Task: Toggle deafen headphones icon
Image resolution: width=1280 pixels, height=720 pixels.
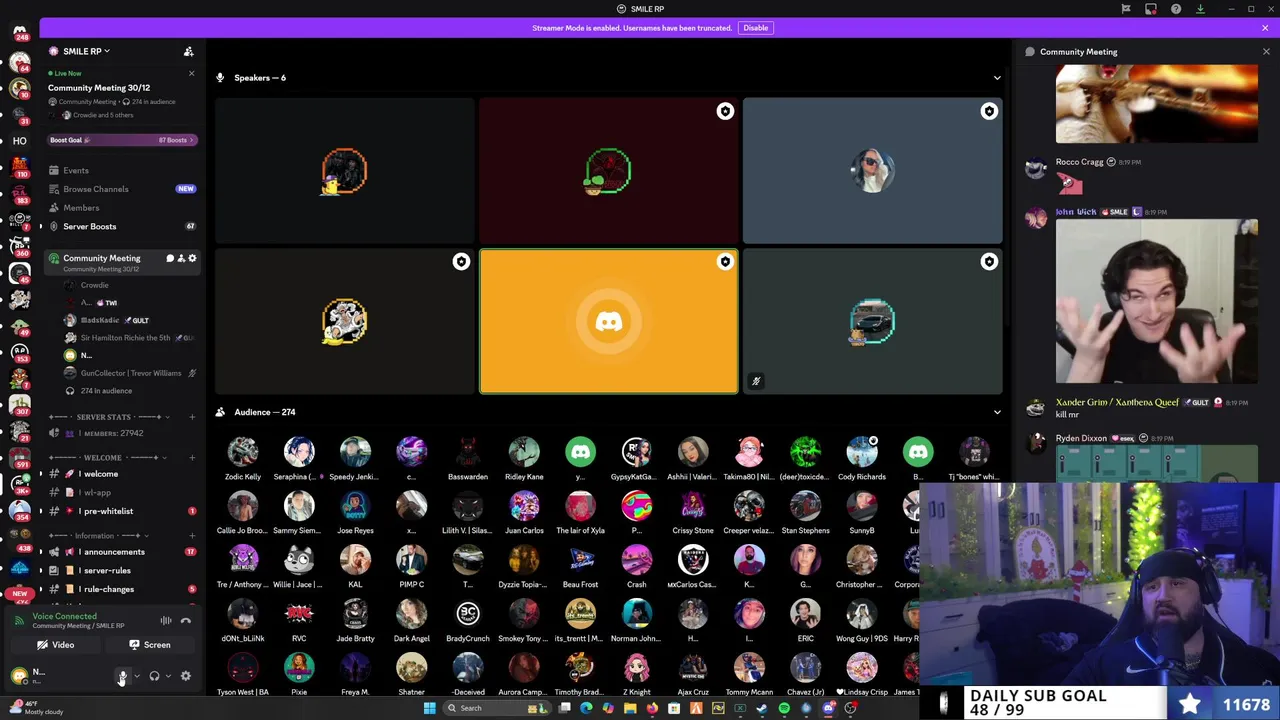Action: point(154,676)
